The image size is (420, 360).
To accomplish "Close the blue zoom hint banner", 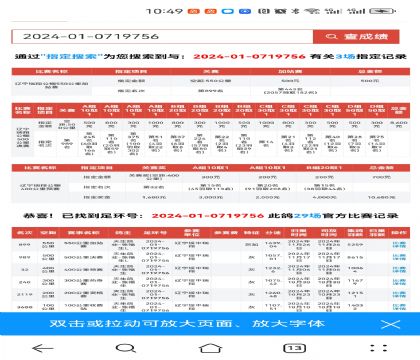I will tap(390, 324).
